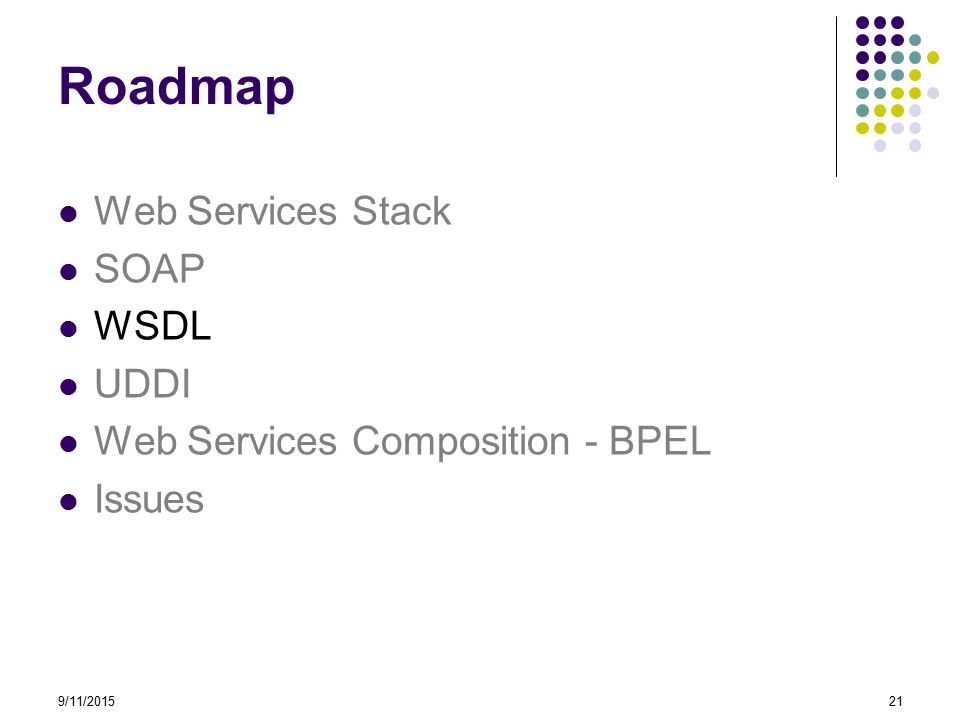Click the bullet dot beside Issues
Viewport: 960px width, 720px height.
tap(69, 502)
